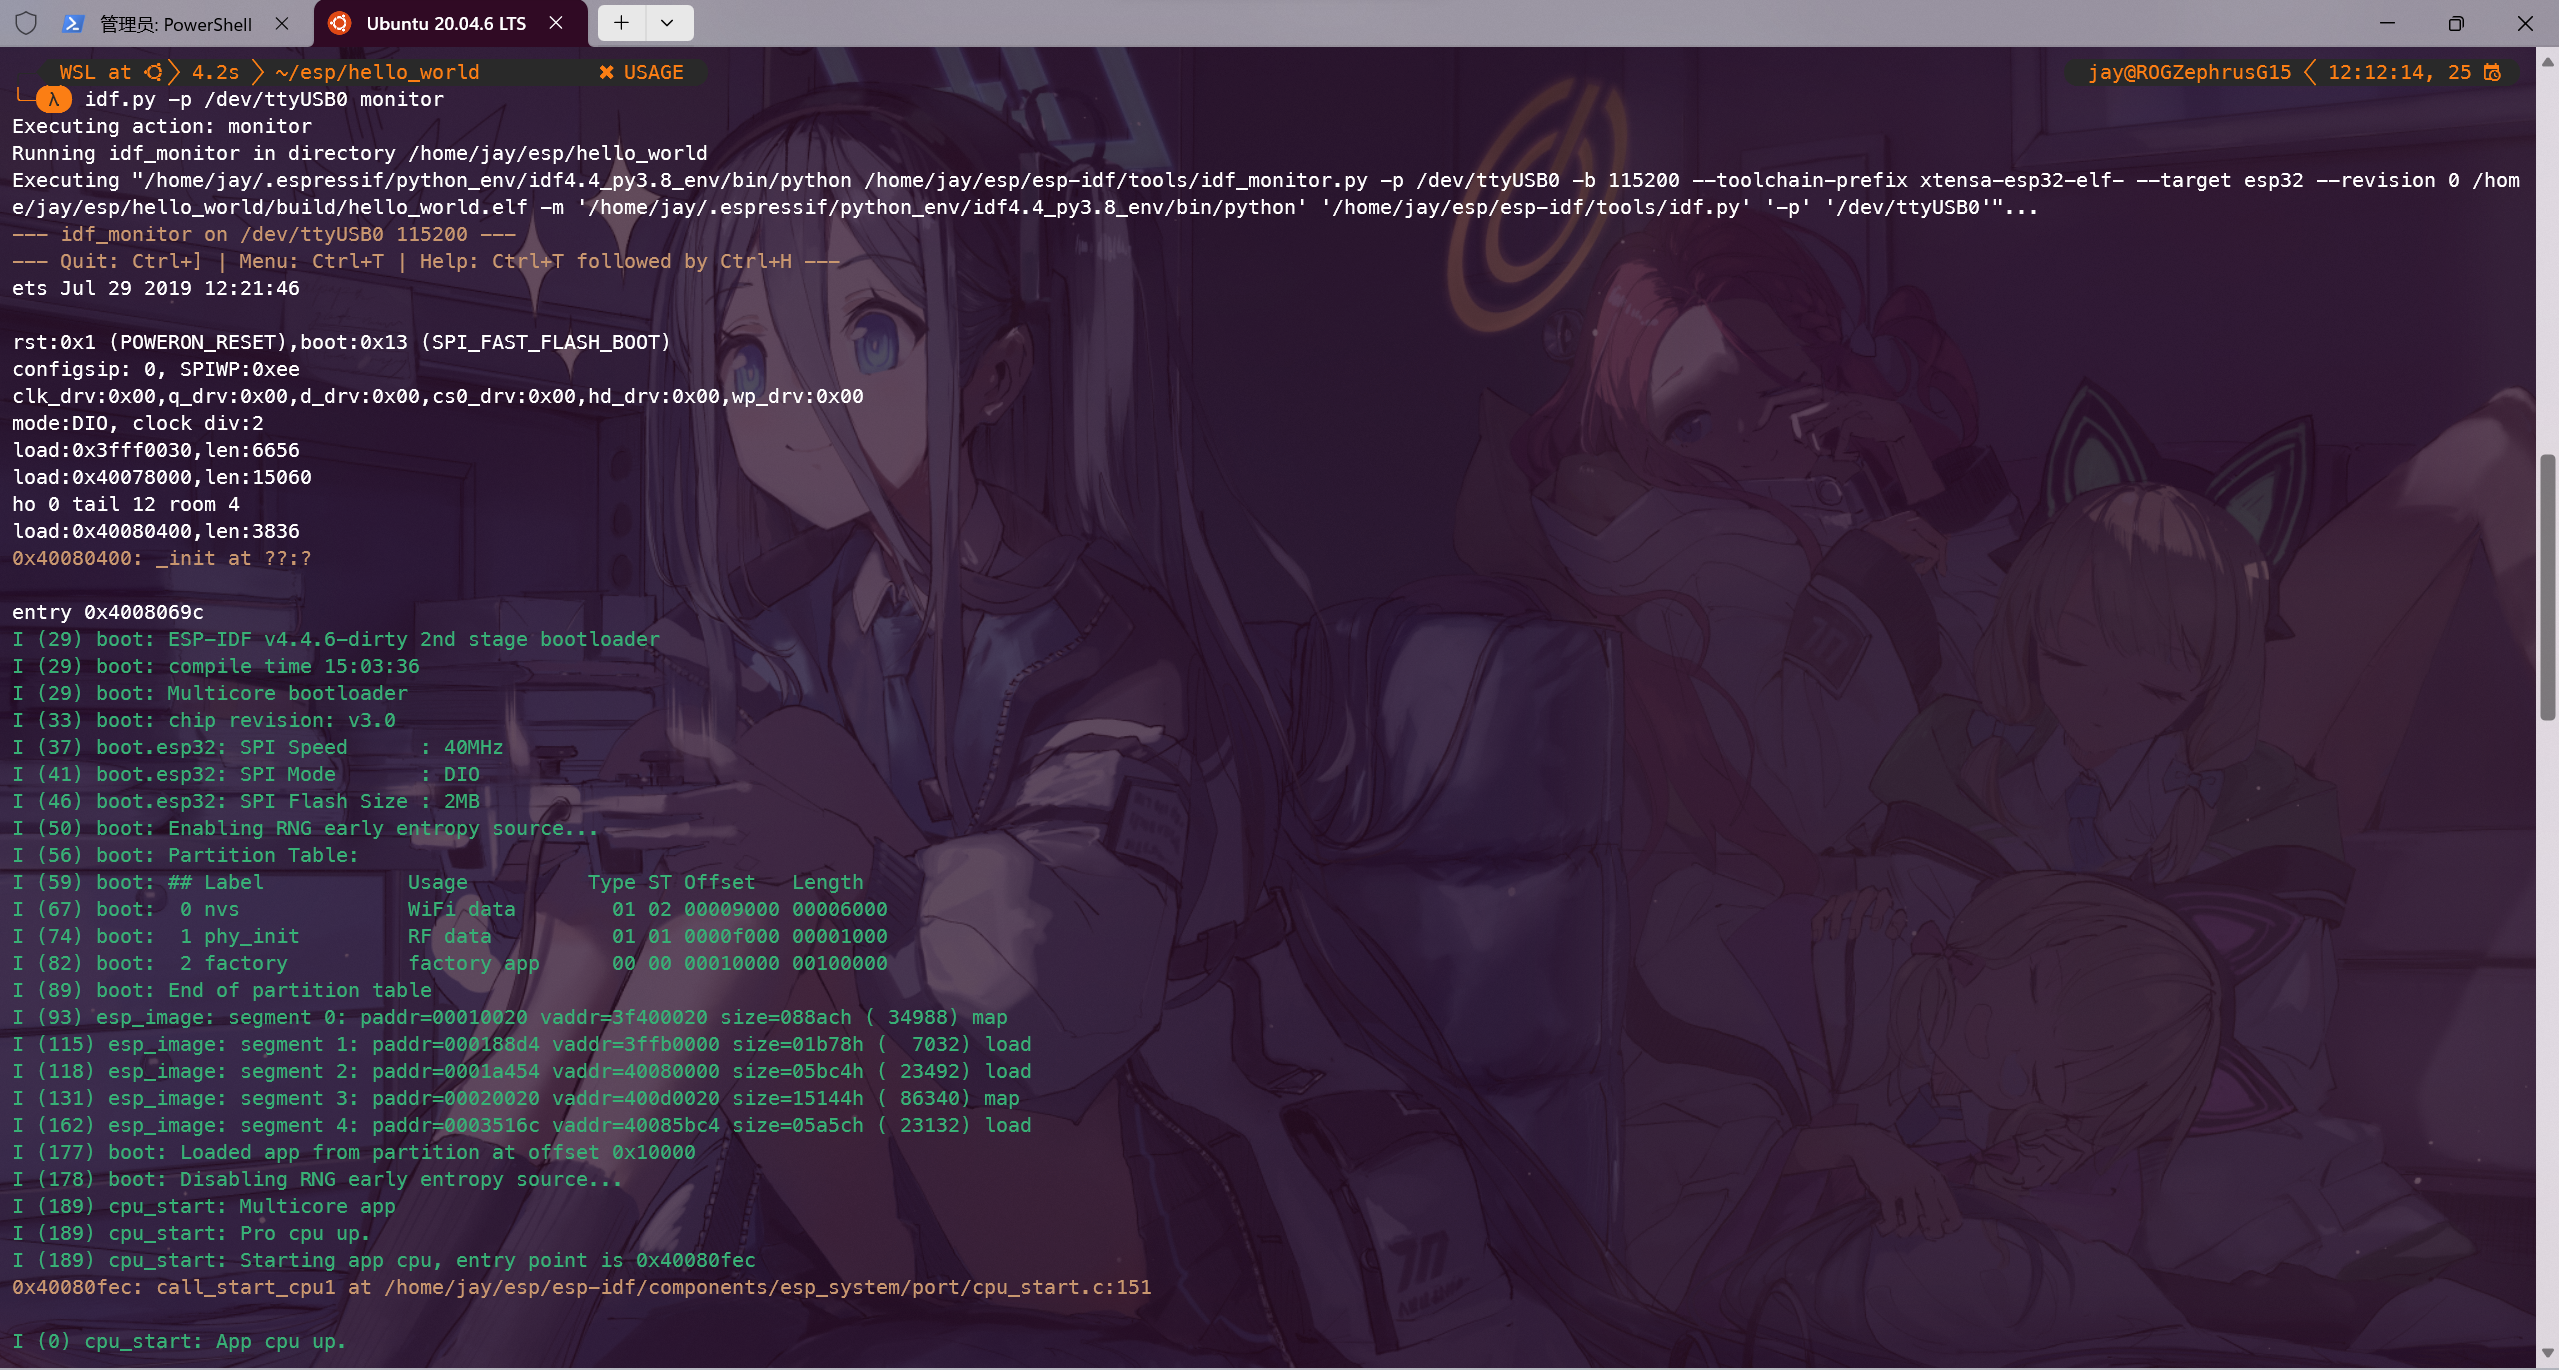
Task: Click the 'segment 3: paddr=00020020' line
Action: click(516, 1098)
